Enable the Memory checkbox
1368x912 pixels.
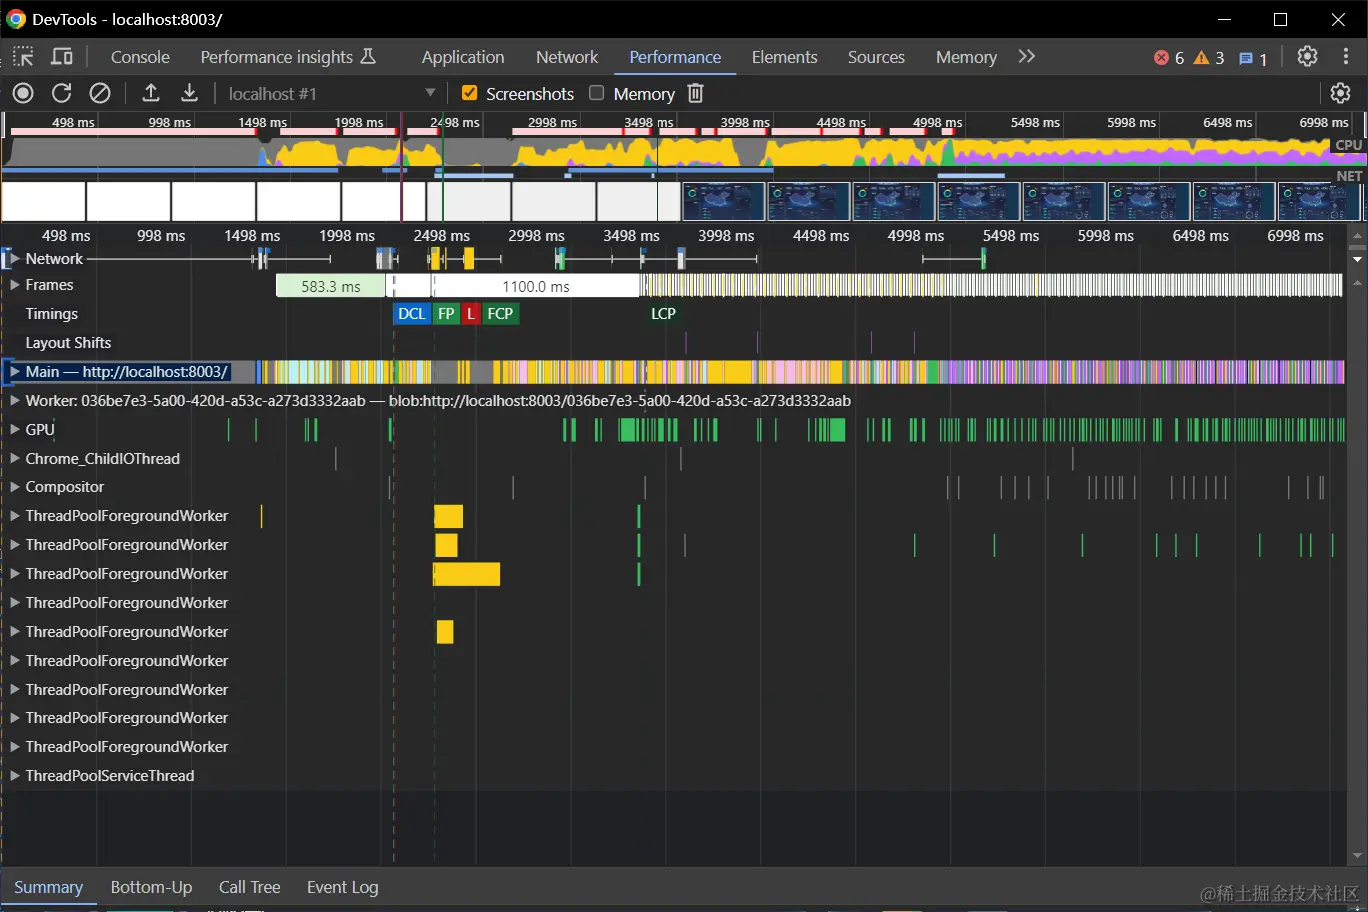[x=597, y=93]
